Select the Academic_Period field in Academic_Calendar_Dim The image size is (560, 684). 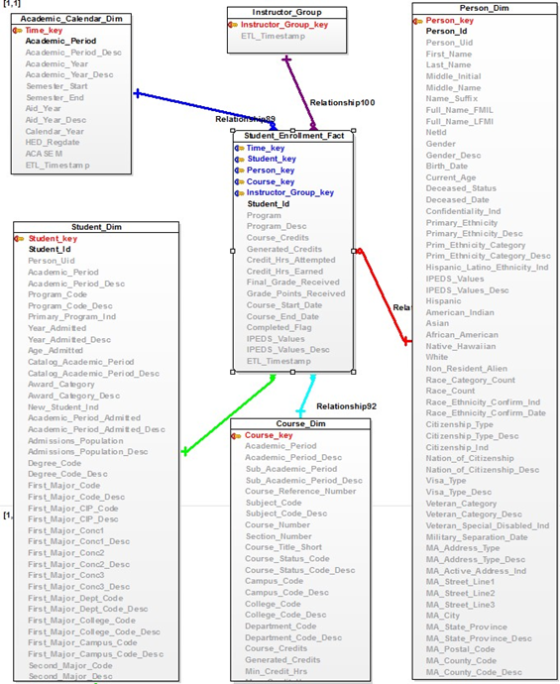tap(61, 41)
